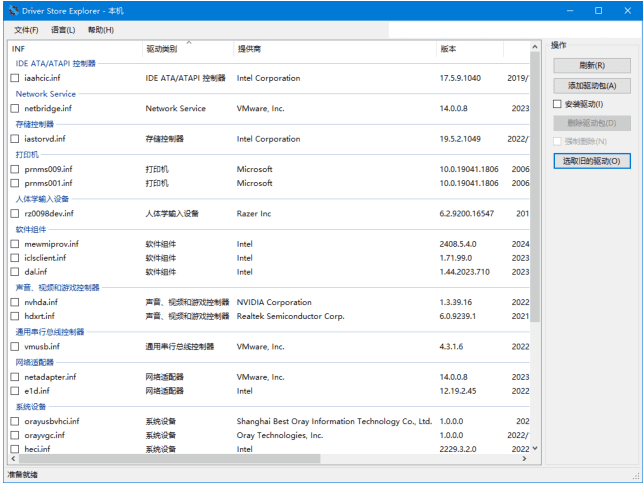Check the box for iaahcic.inf
Image resolution: width=644 pixels, height=484 pixels.
point(15,78)
